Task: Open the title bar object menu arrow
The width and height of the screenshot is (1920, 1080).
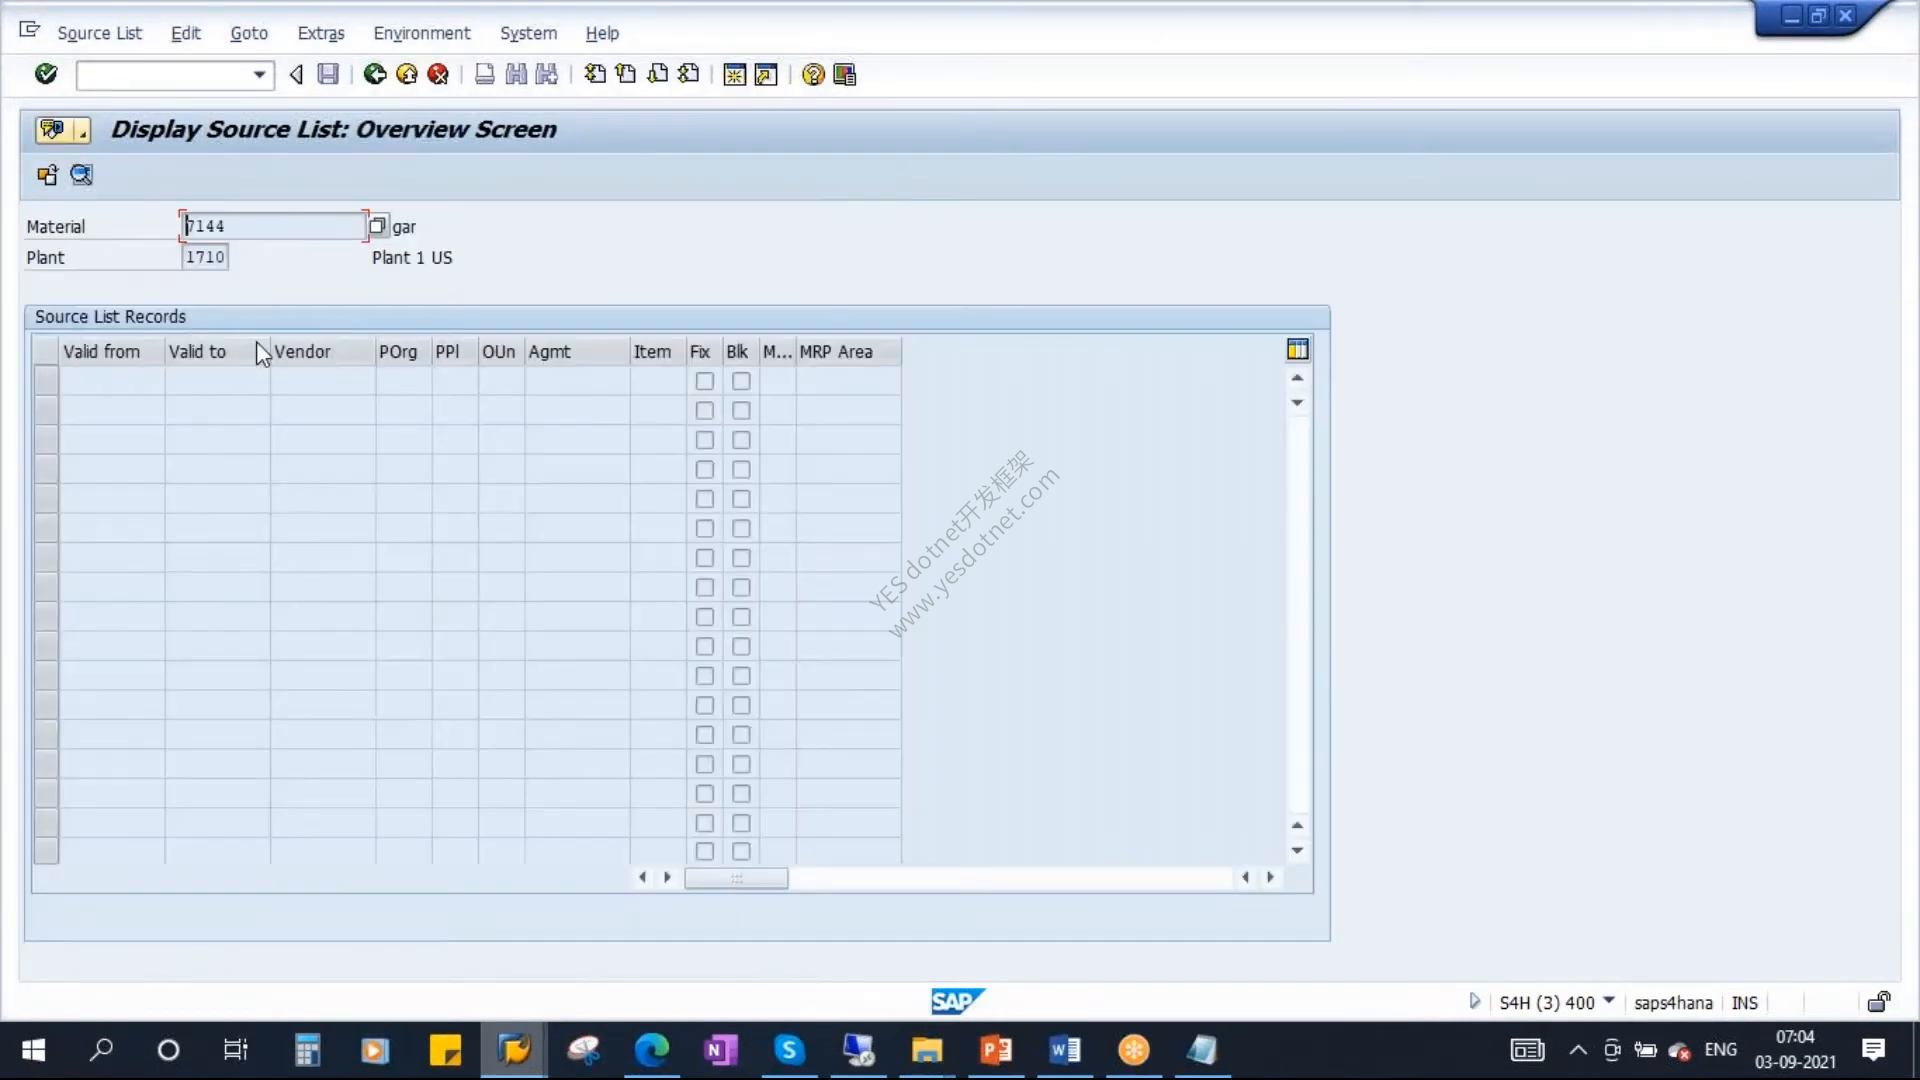Action: (82, 131)
